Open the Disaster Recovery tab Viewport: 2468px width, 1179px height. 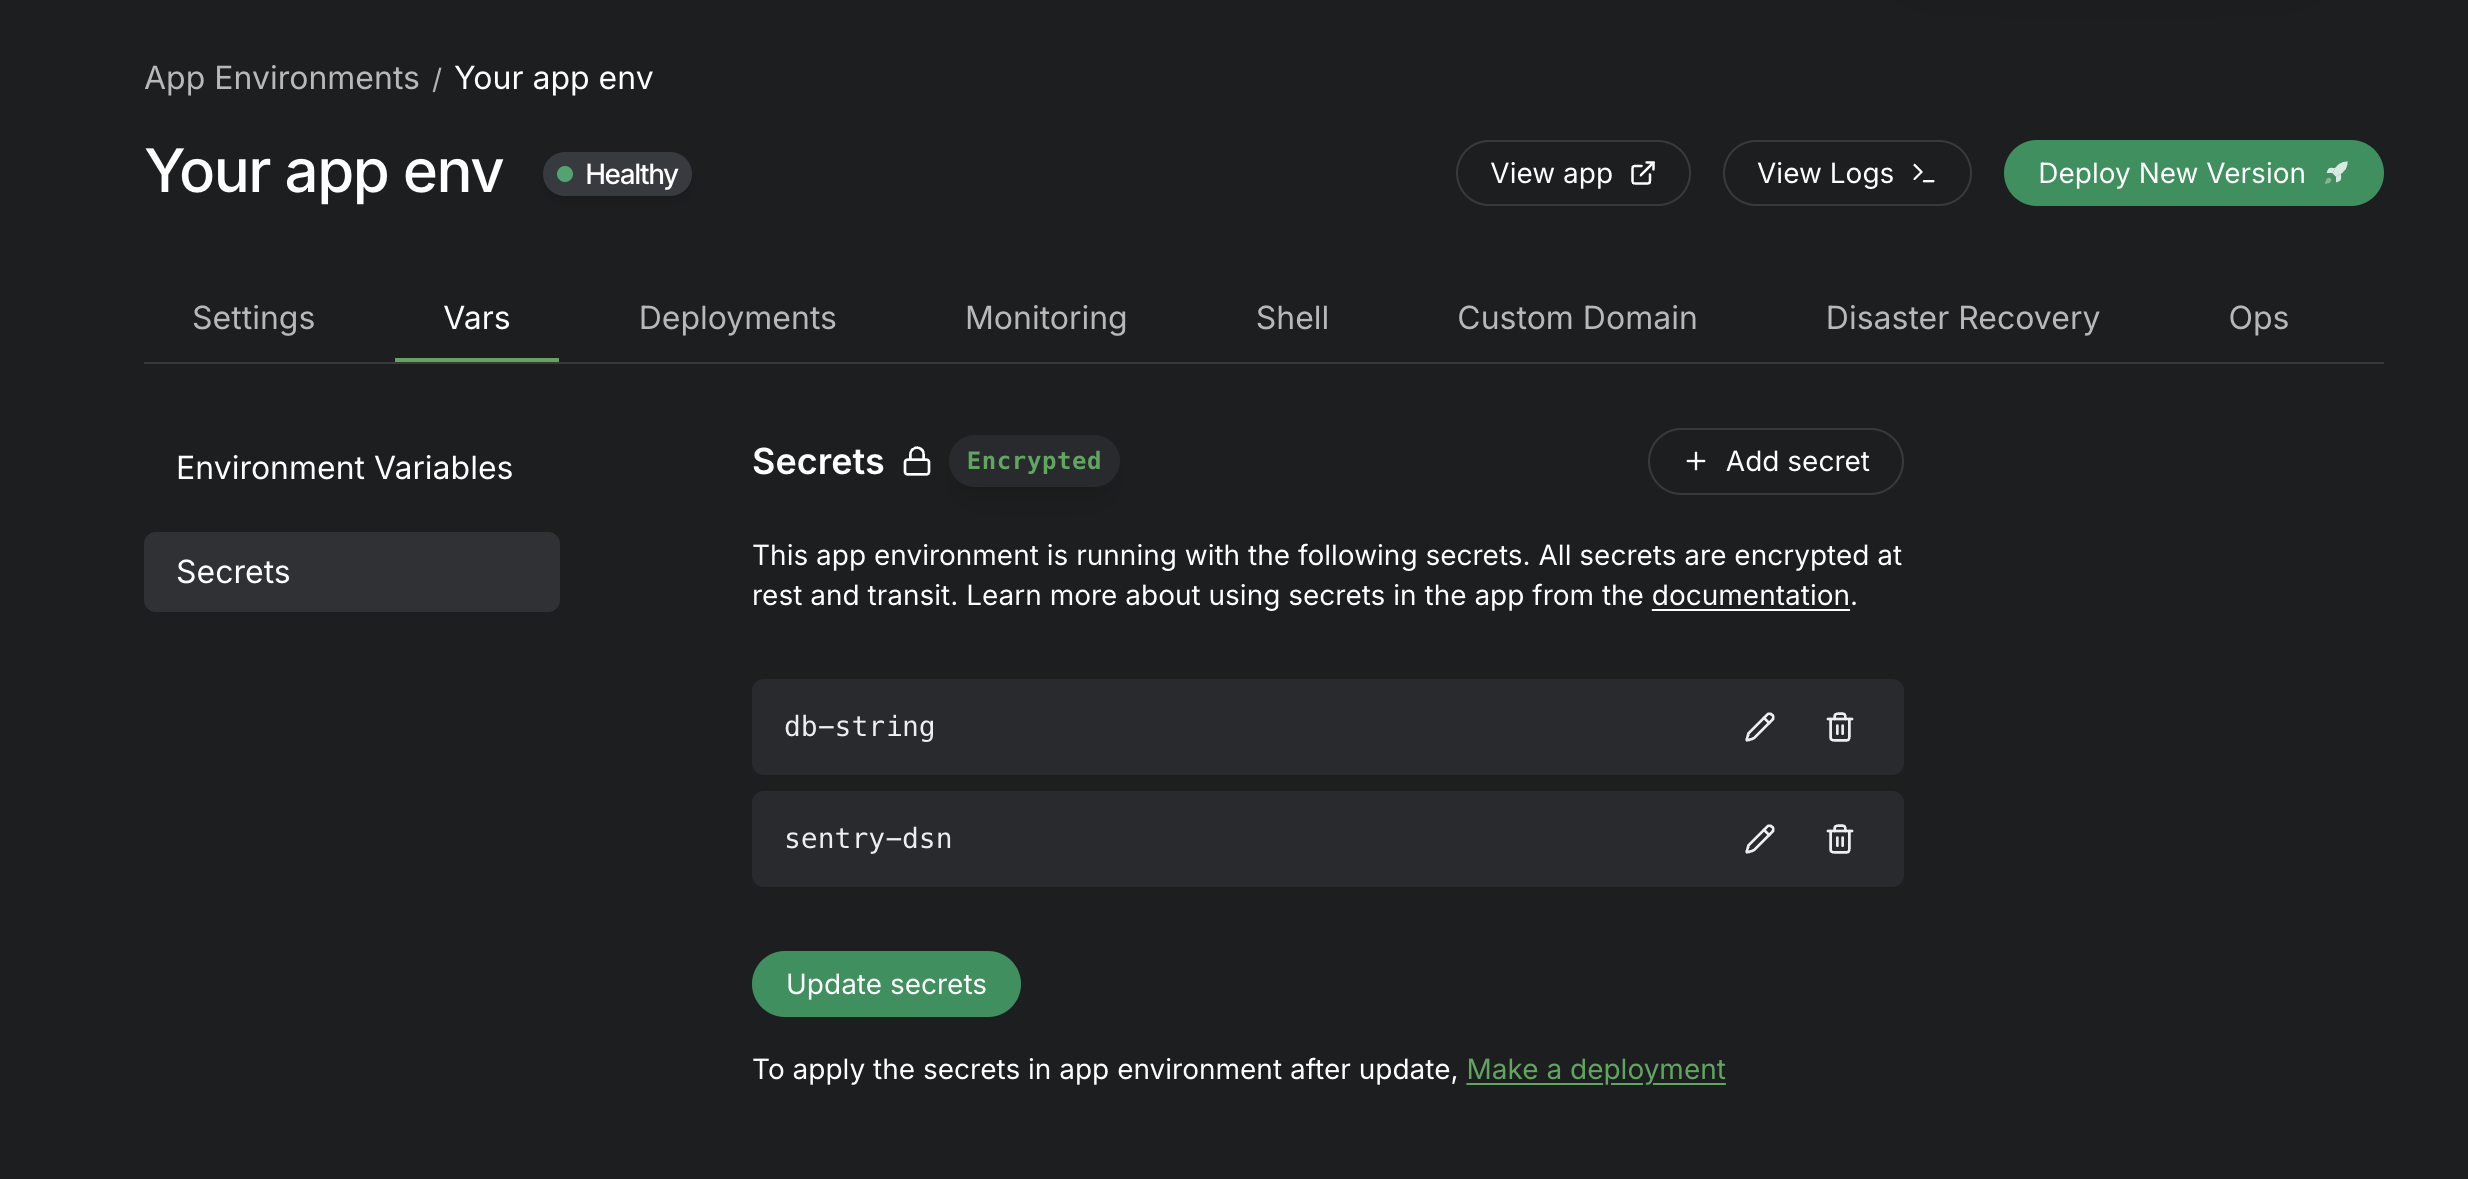click(x=1962, y=318)
